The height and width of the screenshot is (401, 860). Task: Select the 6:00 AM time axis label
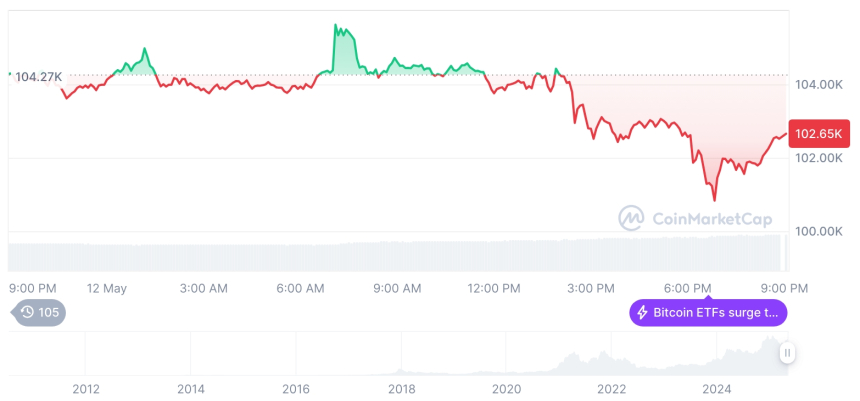pyautogui.click(x=300, y=288)
